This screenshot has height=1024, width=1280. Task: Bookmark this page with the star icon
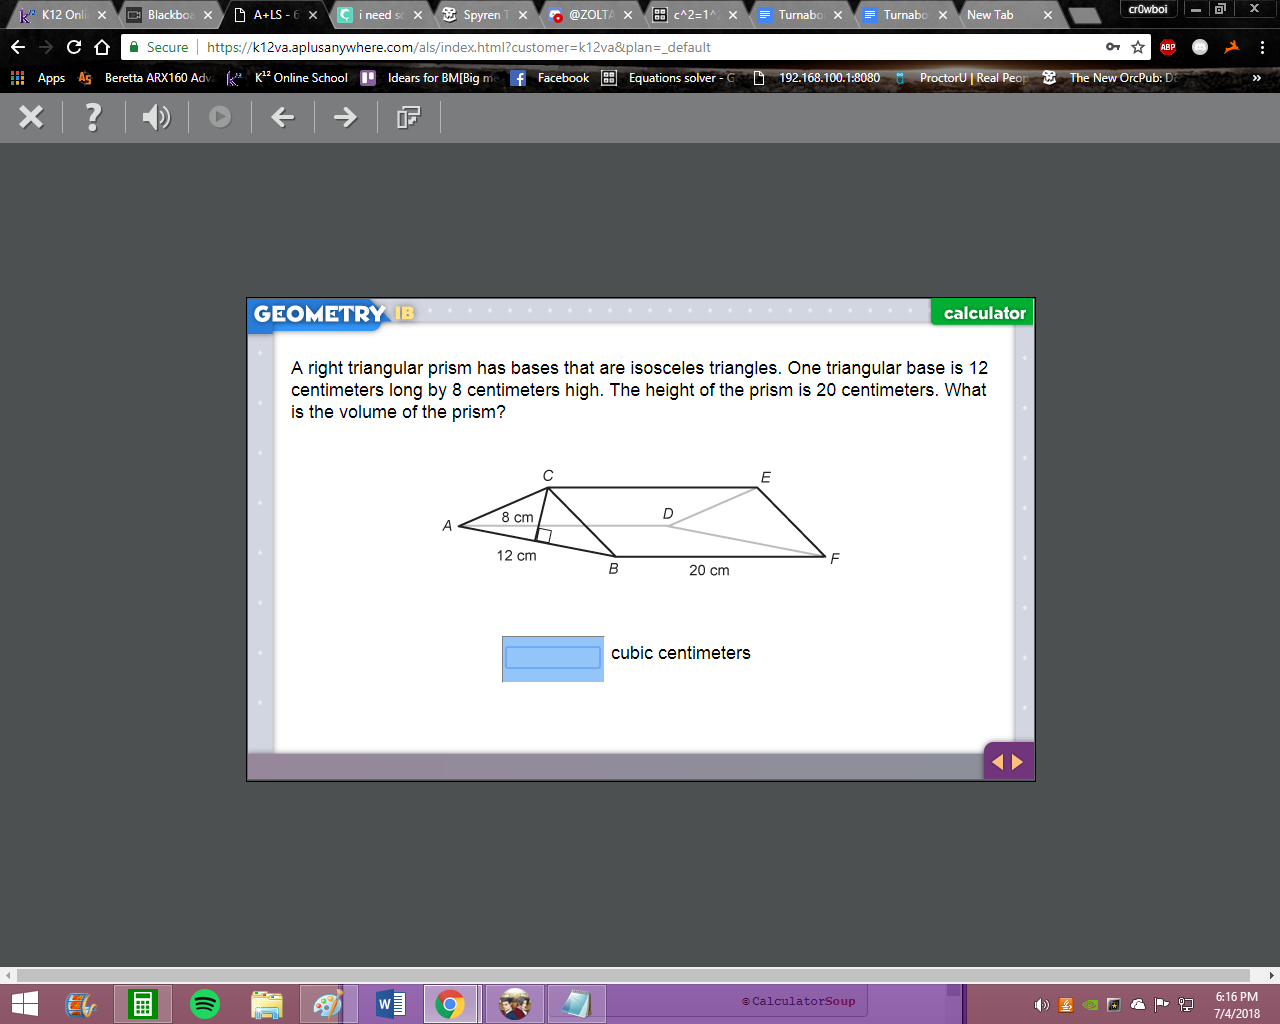[1138, 47]
